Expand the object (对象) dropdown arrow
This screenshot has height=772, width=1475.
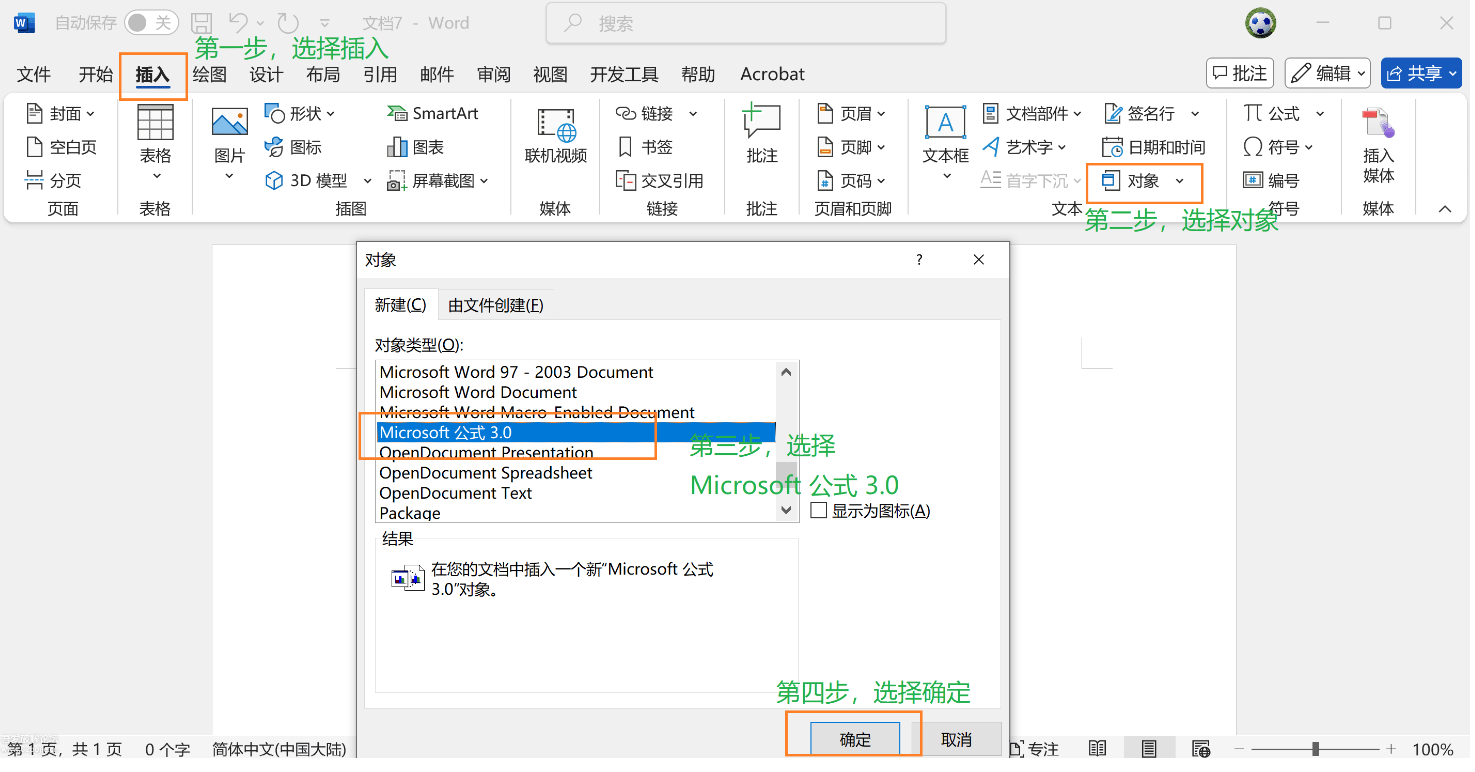pos(1180,181)
